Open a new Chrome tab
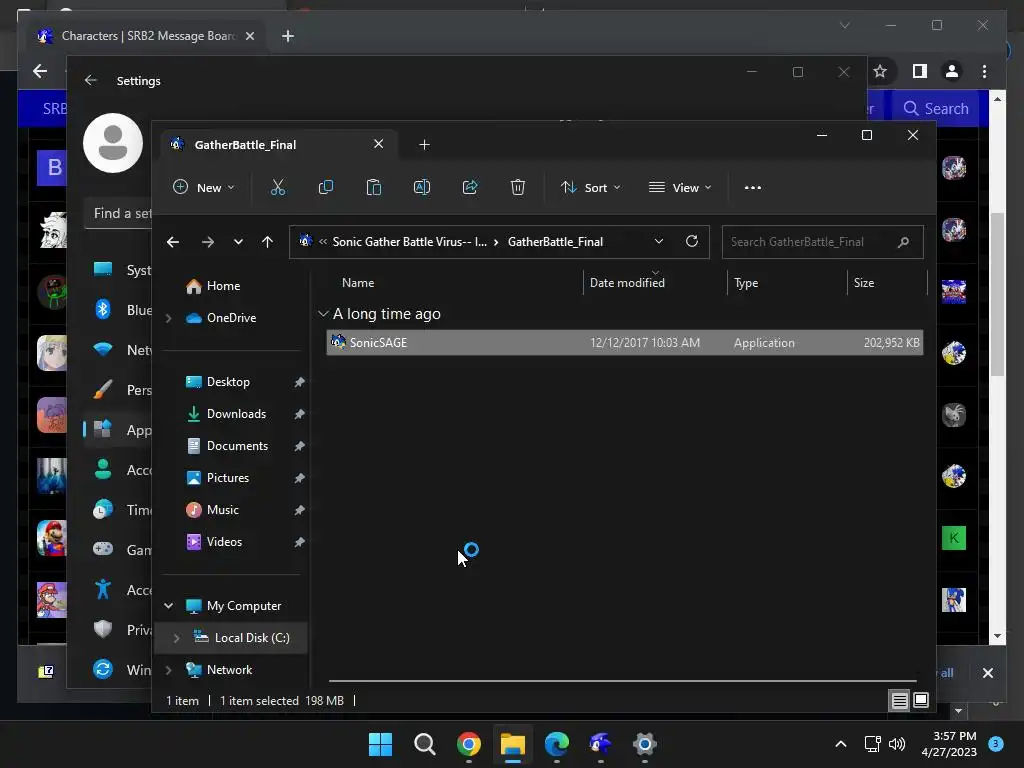Screen dimensions: 1024x768 (287, 36)
